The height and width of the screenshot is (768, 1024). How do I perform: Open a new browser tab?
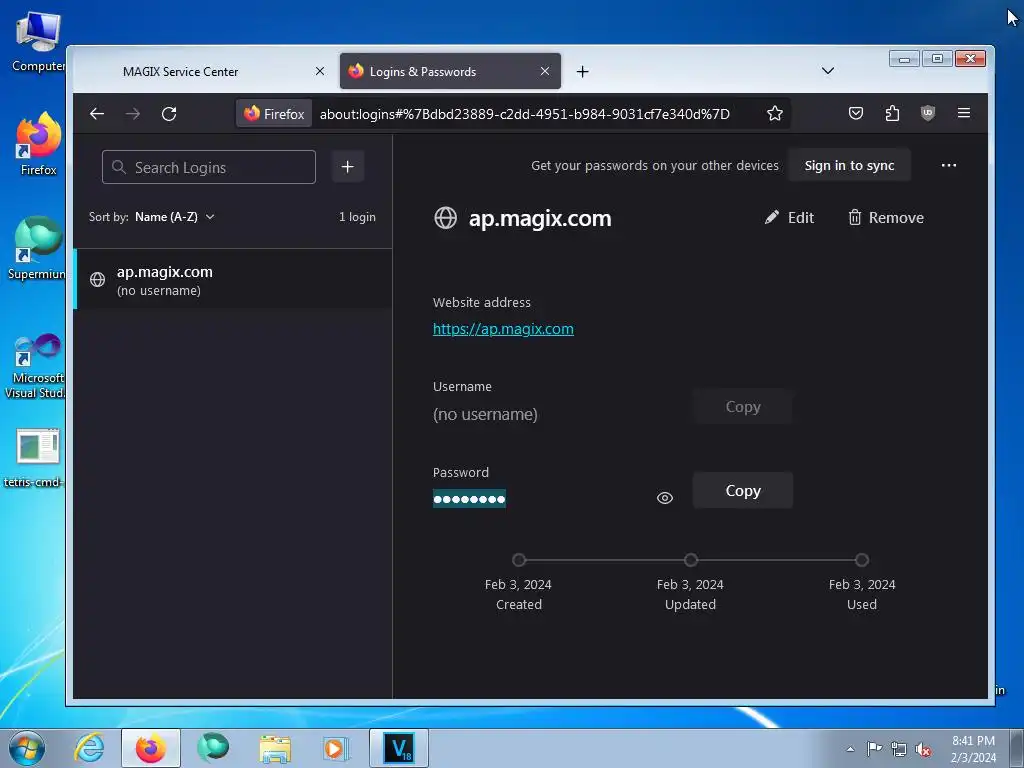(x=583, y=71)
